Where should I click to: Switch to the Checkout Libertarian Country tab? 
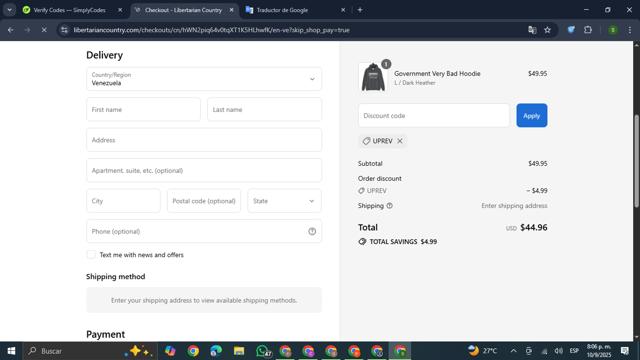184,10
